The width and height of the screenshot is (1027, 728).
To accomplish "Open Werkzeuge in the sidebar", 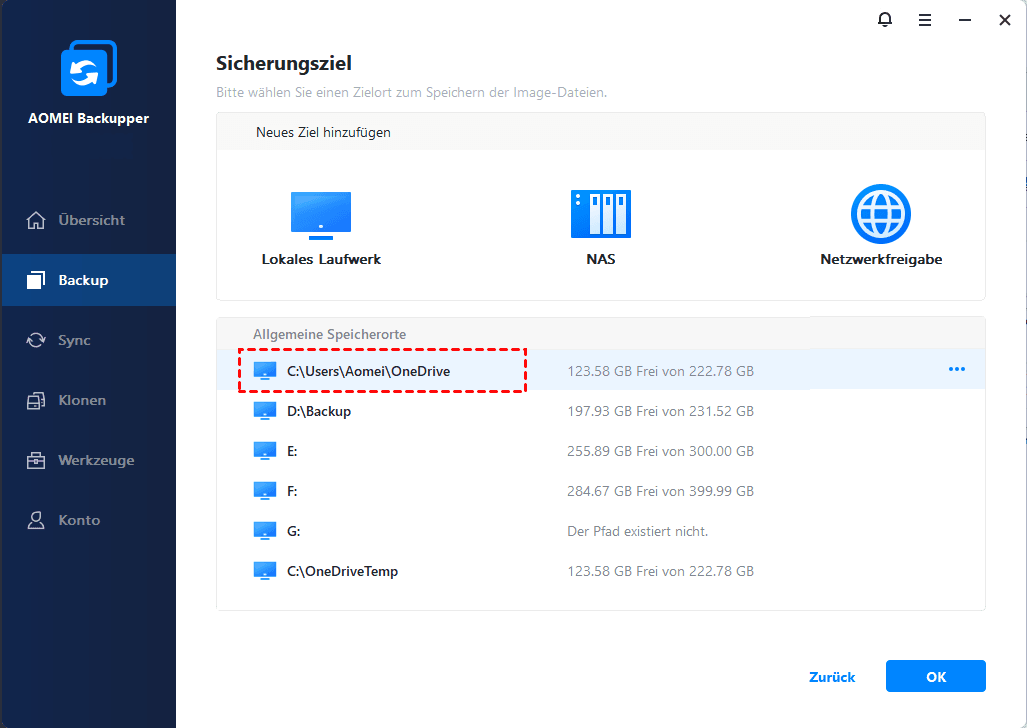I will (x=88, y=460).
